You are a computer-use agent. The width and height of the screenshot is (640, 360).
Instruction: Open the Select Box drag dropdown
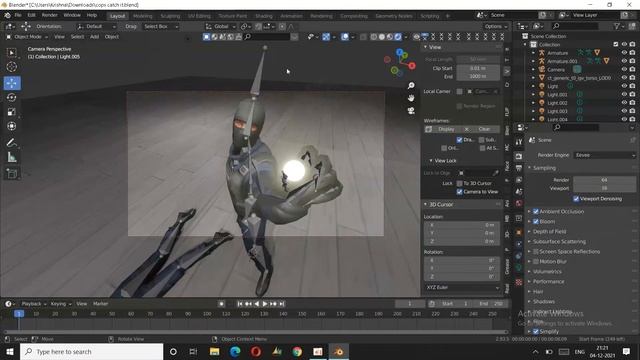[x=161, y=26]
